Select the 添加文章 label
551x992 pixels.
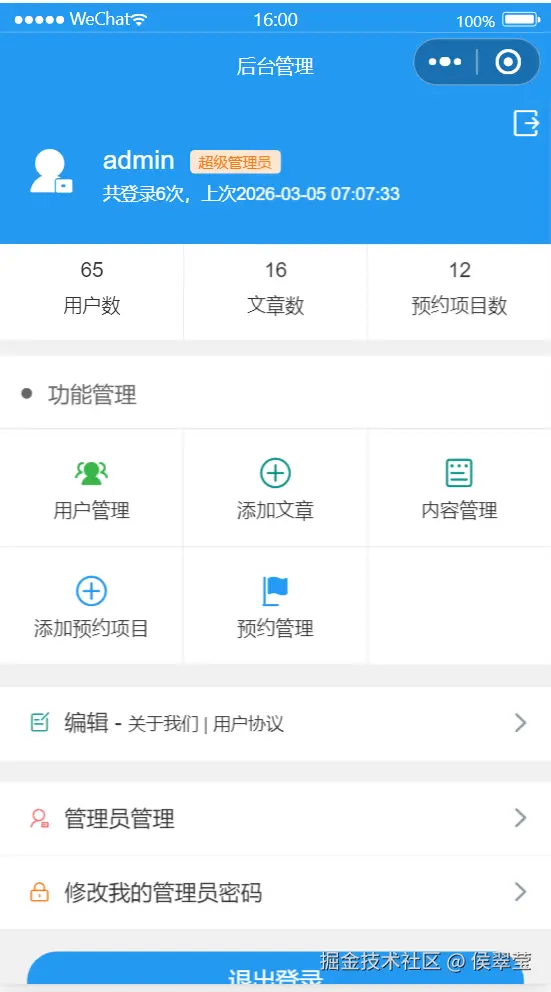point(275,511)
